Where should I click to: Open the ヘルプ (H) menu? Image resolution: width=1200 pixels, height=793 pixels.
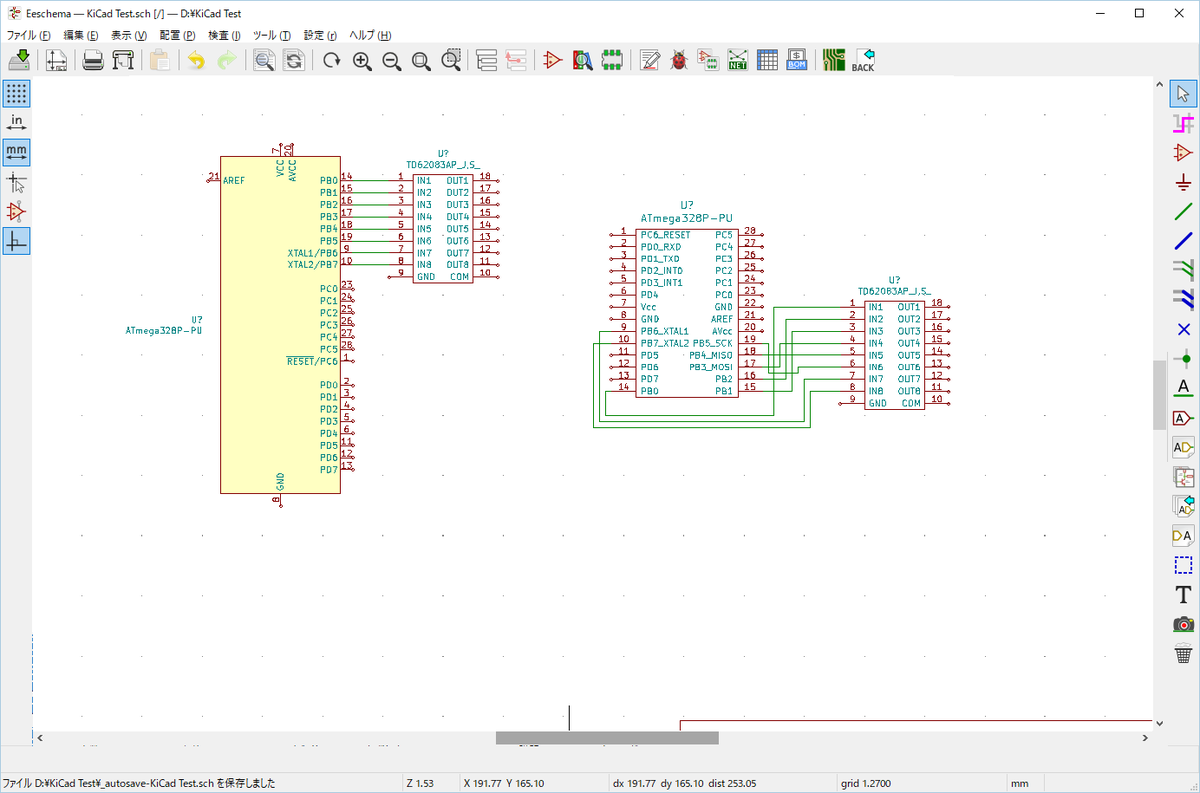[370, 35]
